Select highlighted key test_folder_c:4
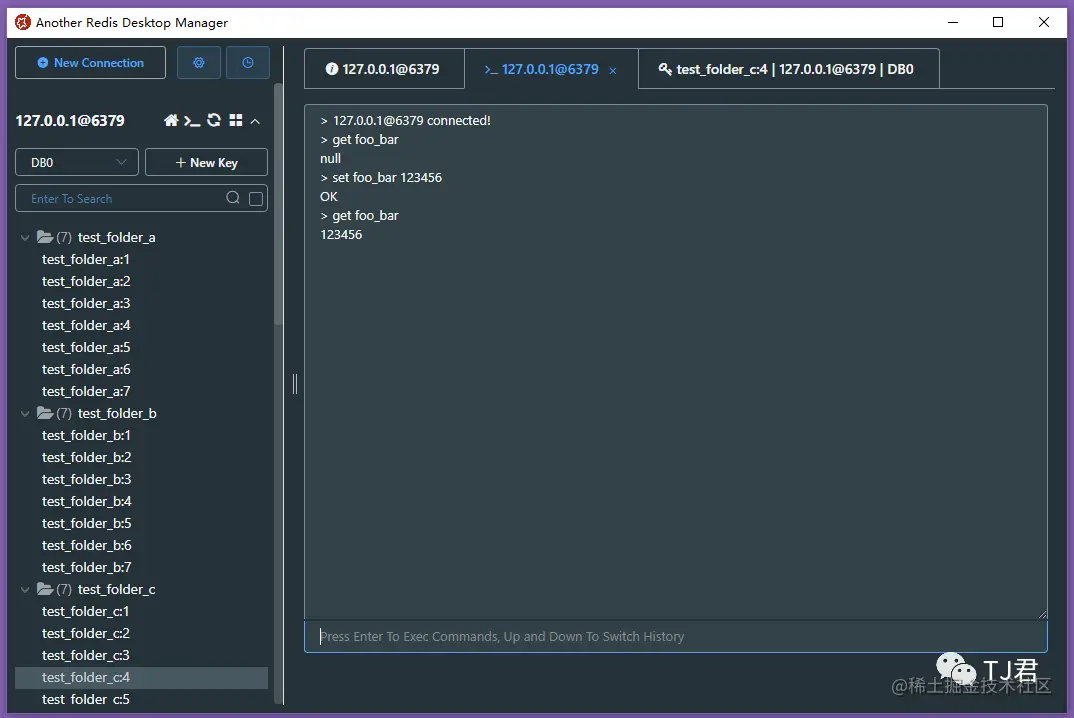 click(141, 678)
